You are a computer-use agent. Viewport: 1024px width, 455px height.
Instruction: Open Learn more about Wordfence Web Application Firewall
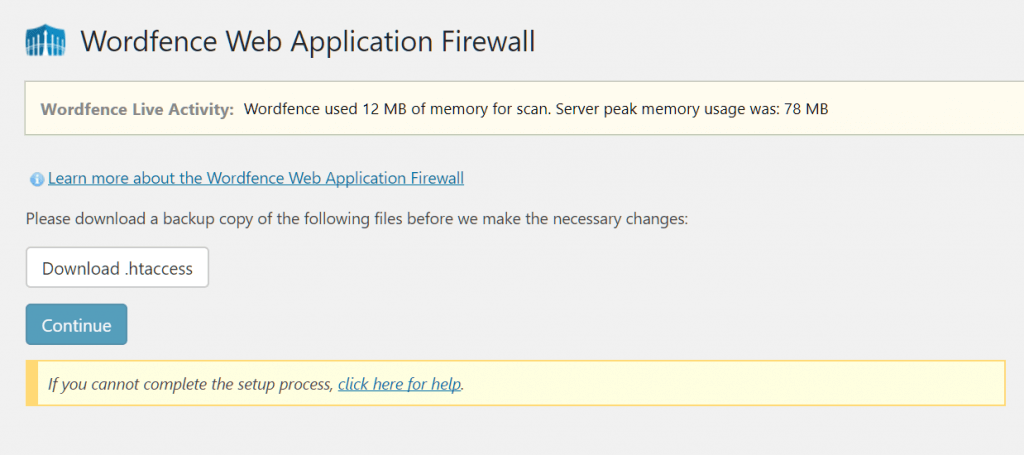[x=255, y=178]
